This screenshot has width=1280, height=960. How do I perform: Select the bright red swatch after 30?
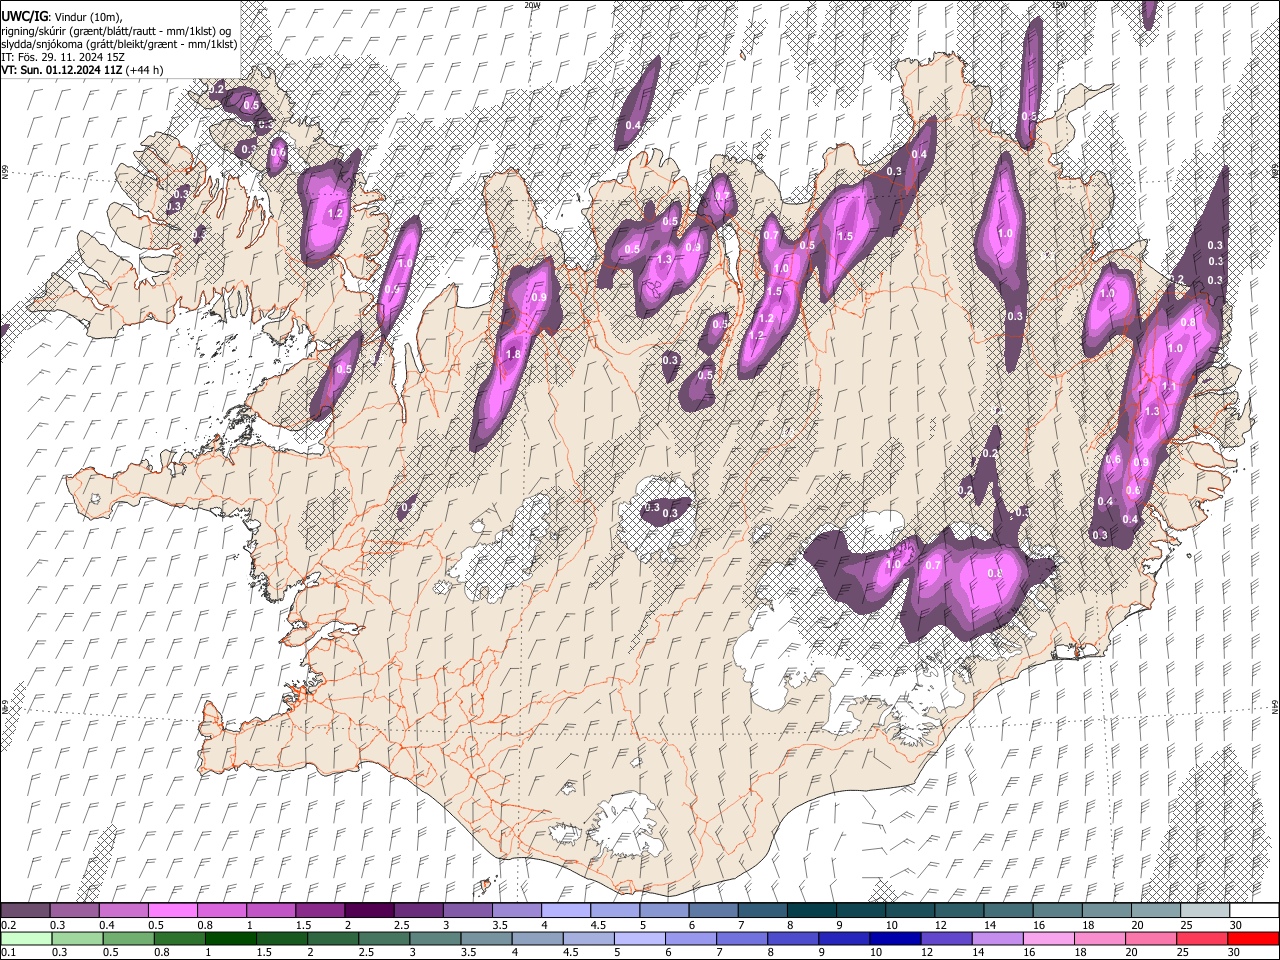(x=1254, y=938)
